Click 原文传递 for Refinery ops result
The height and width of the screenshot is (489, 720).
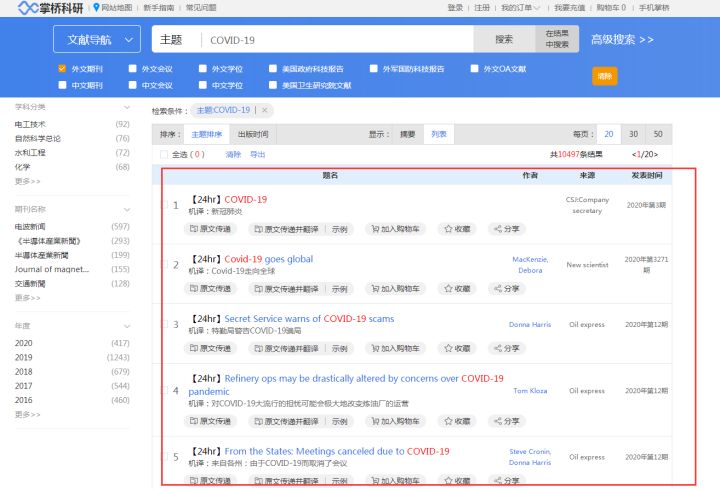coord(210,421)
